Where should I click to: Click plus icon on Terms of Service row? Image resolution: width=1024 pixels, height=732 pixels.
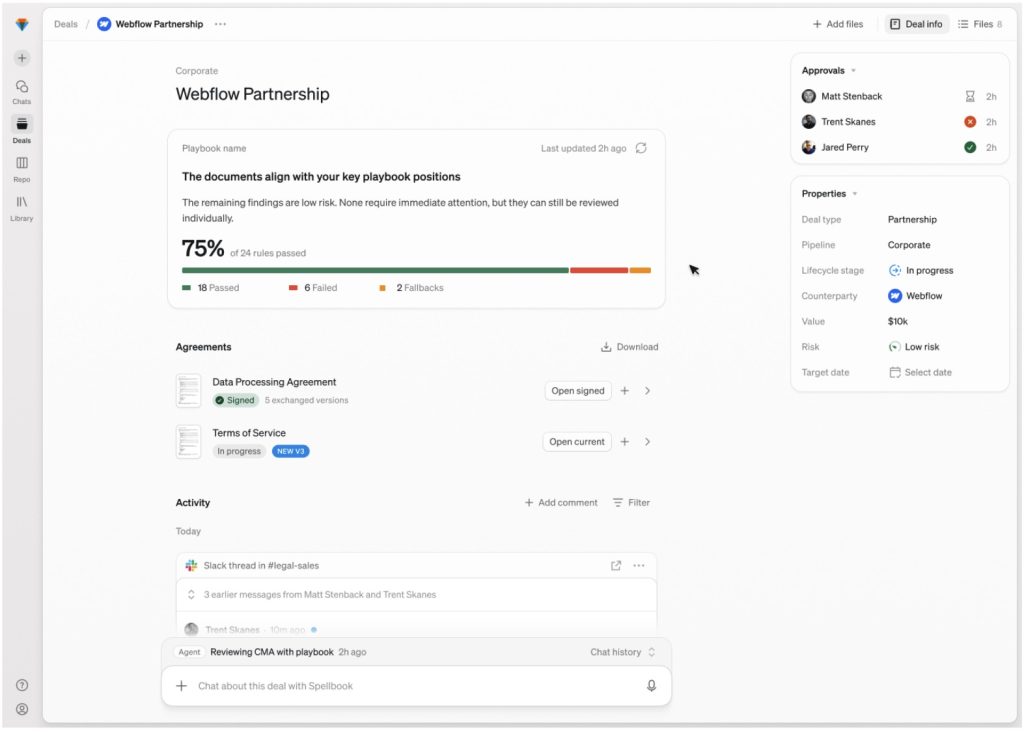pos(624,441)
